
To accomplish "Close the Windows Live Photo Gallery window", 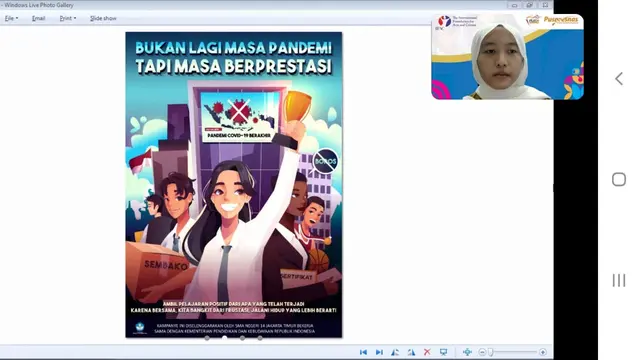I will 545,5.
